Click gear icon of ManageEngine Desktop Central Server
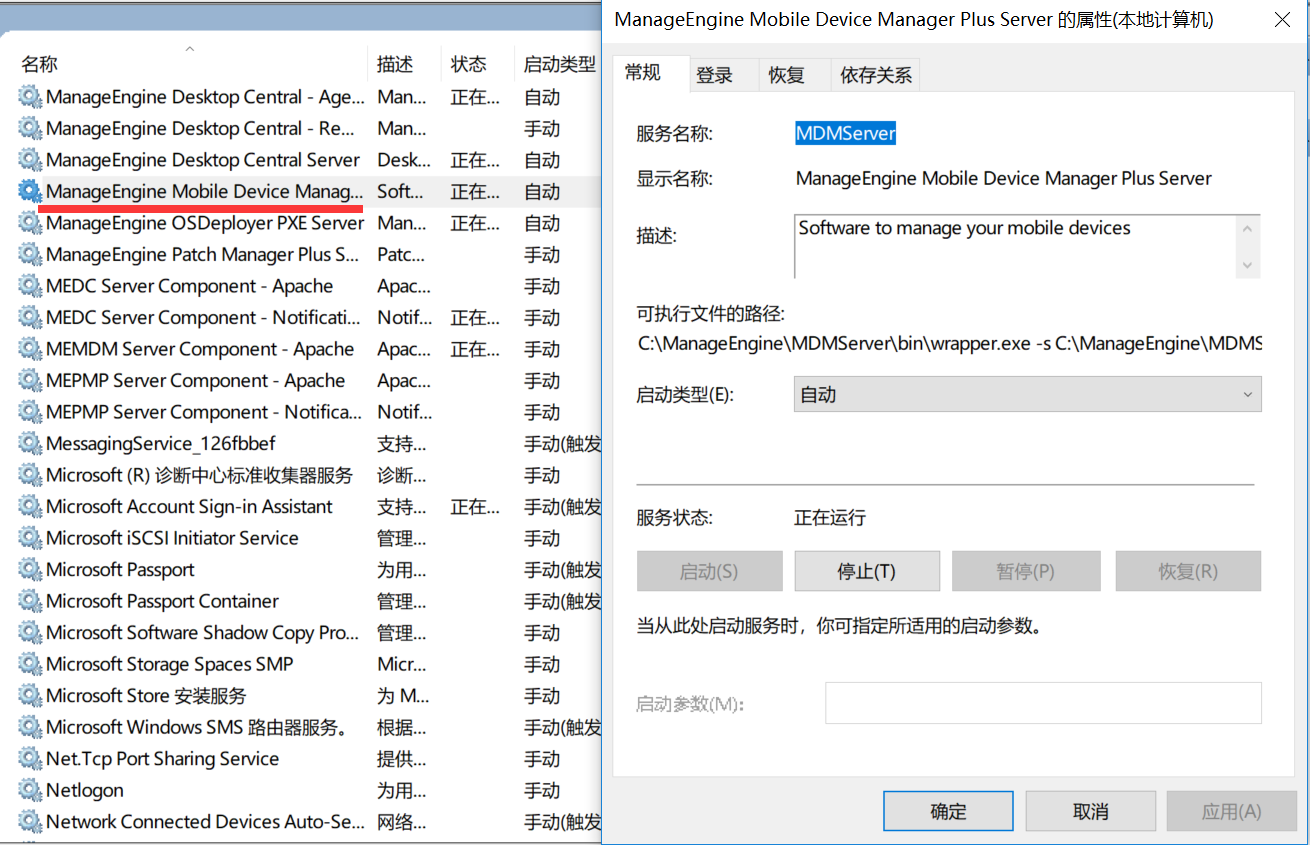Screen dimensions: 1310x845 (x=30, y=160)
